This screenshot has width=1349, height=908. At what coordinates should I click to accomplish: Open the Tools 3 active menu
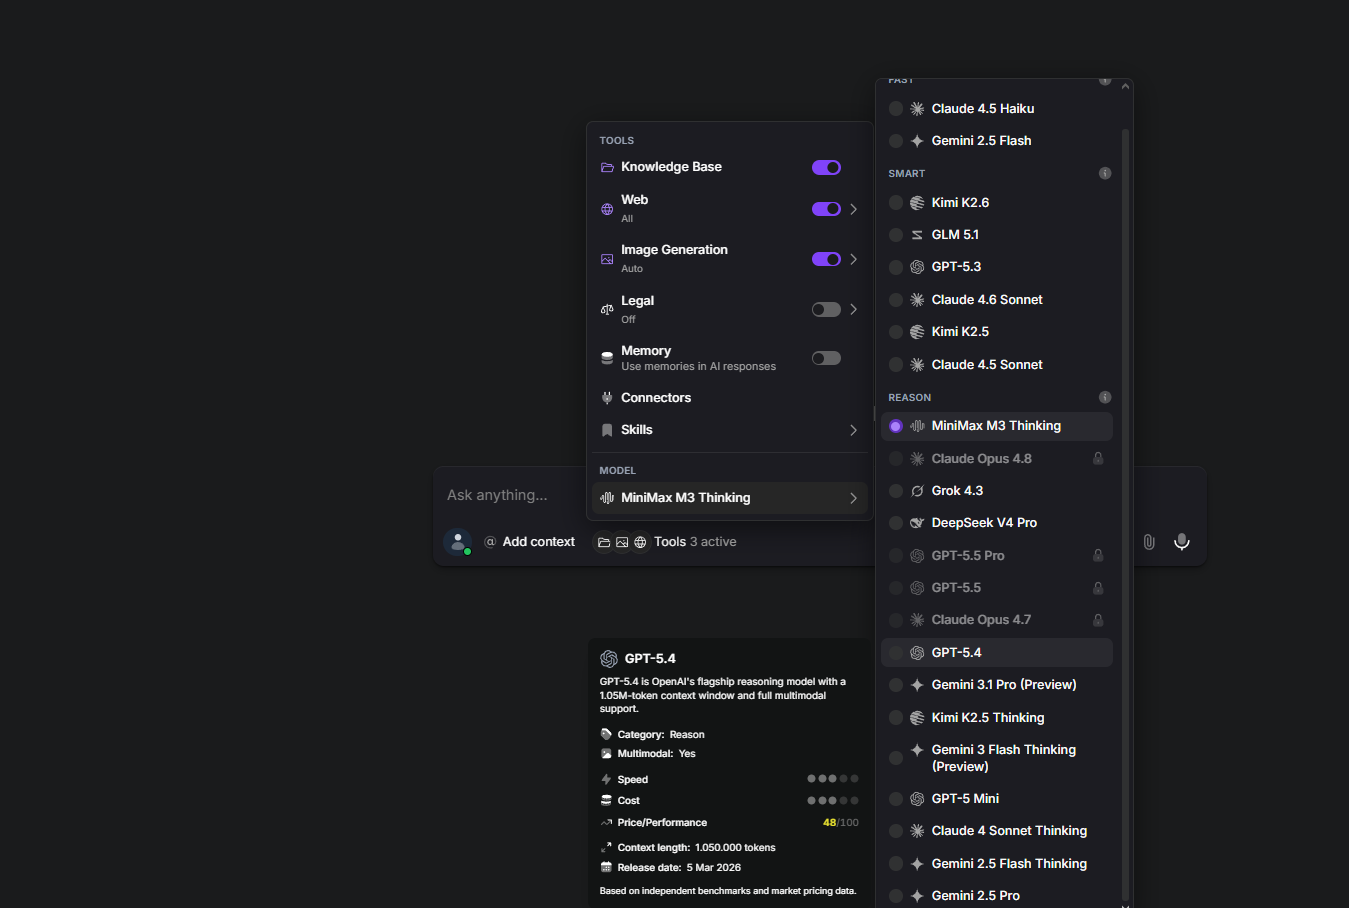[x=666, y=542]
